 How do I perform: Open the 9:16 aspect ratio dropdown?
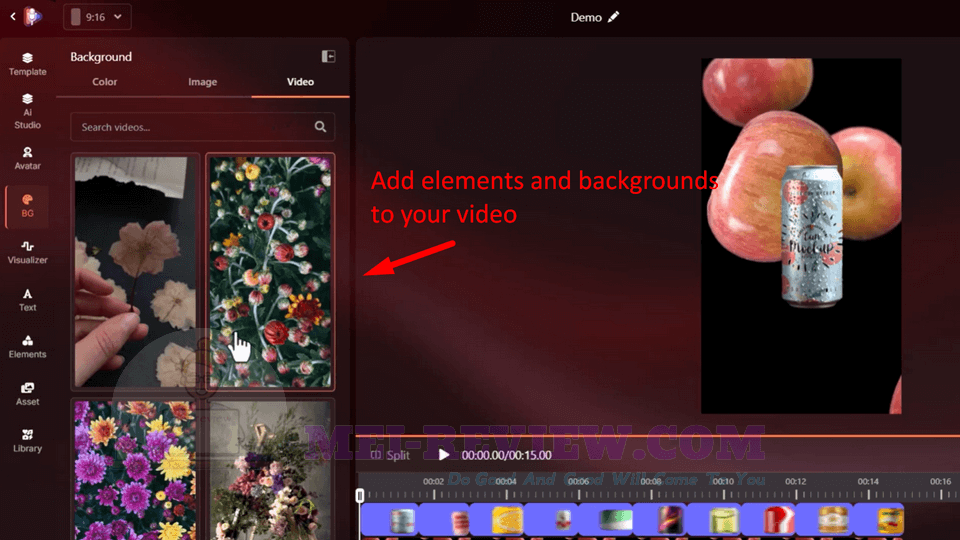click(97, 17)
